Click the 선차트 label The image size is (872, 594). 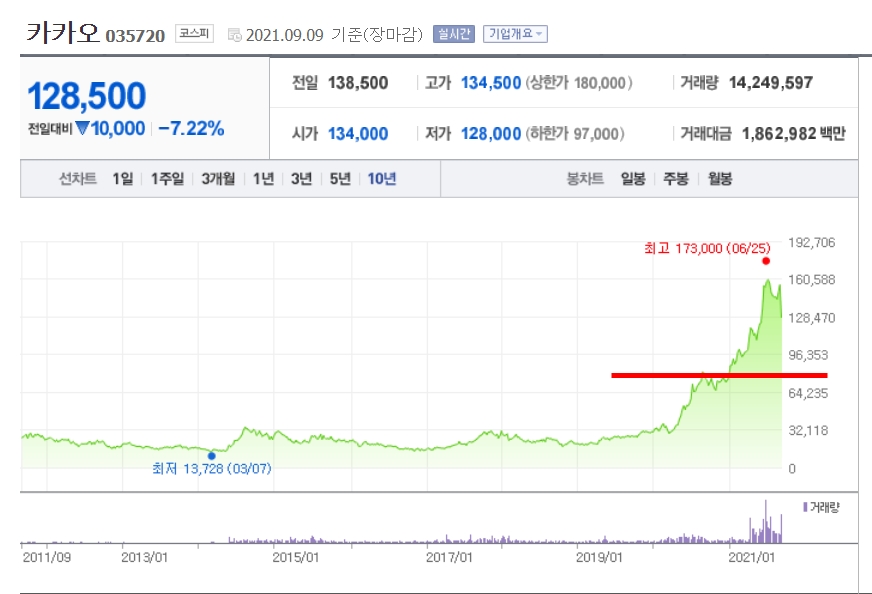pyautogui.click(x=78, y=179)
